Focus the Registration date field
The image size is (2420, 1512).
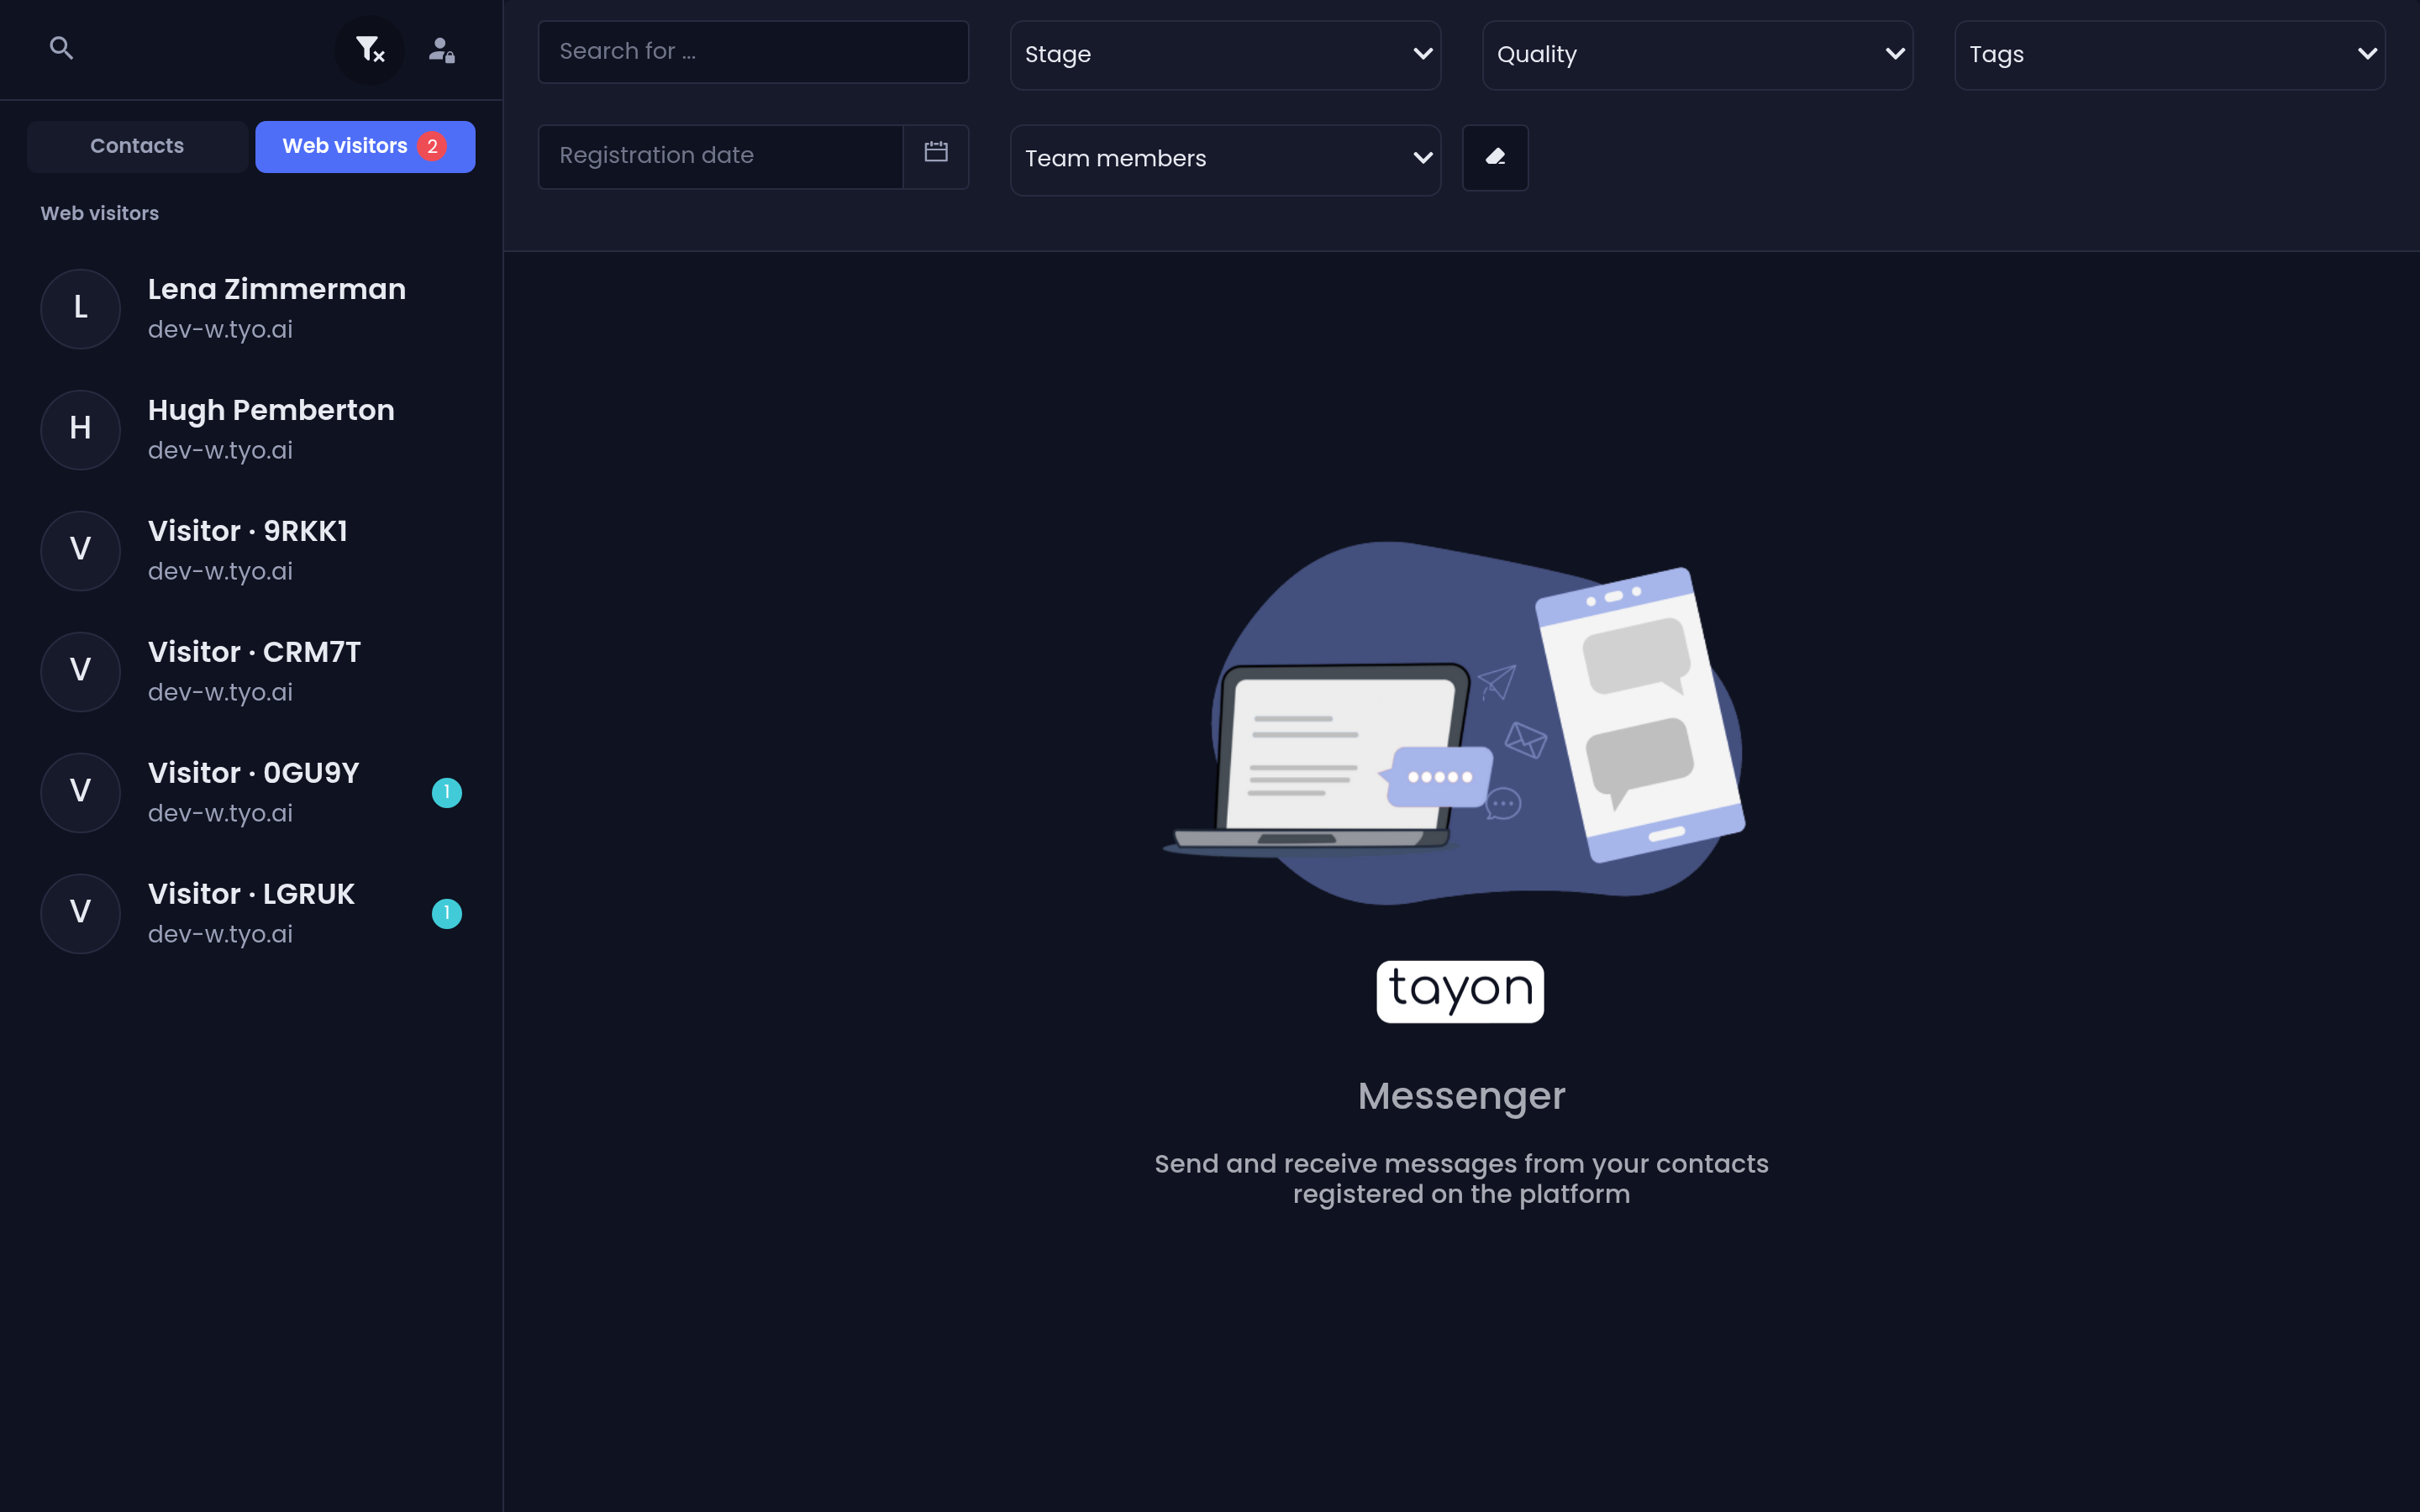pyautogui.click(x=721, y=156)
